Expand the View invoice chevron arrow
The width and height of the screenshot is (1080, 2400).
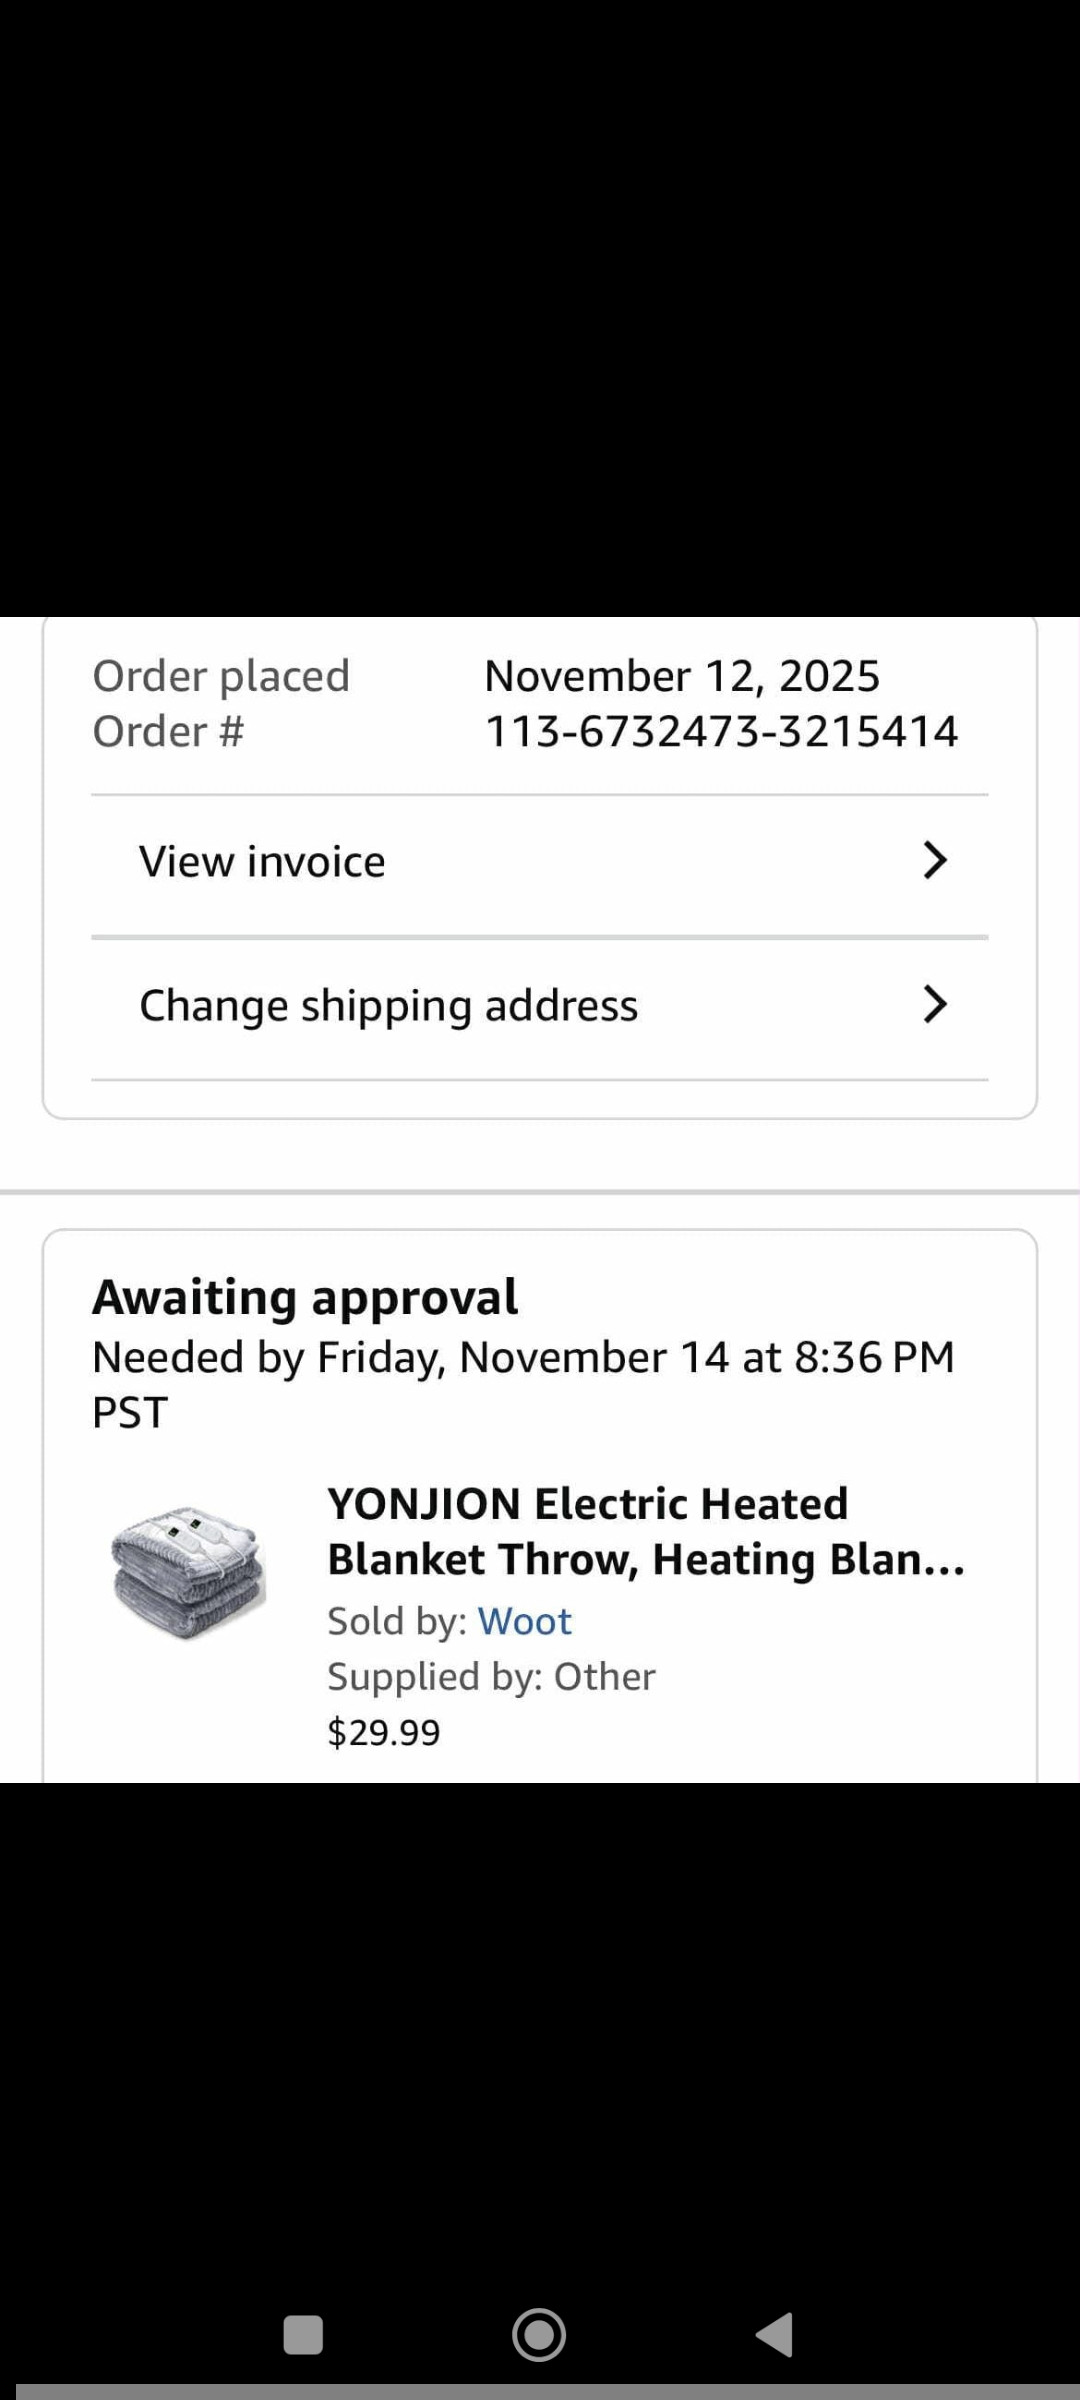tap(934, 860)
